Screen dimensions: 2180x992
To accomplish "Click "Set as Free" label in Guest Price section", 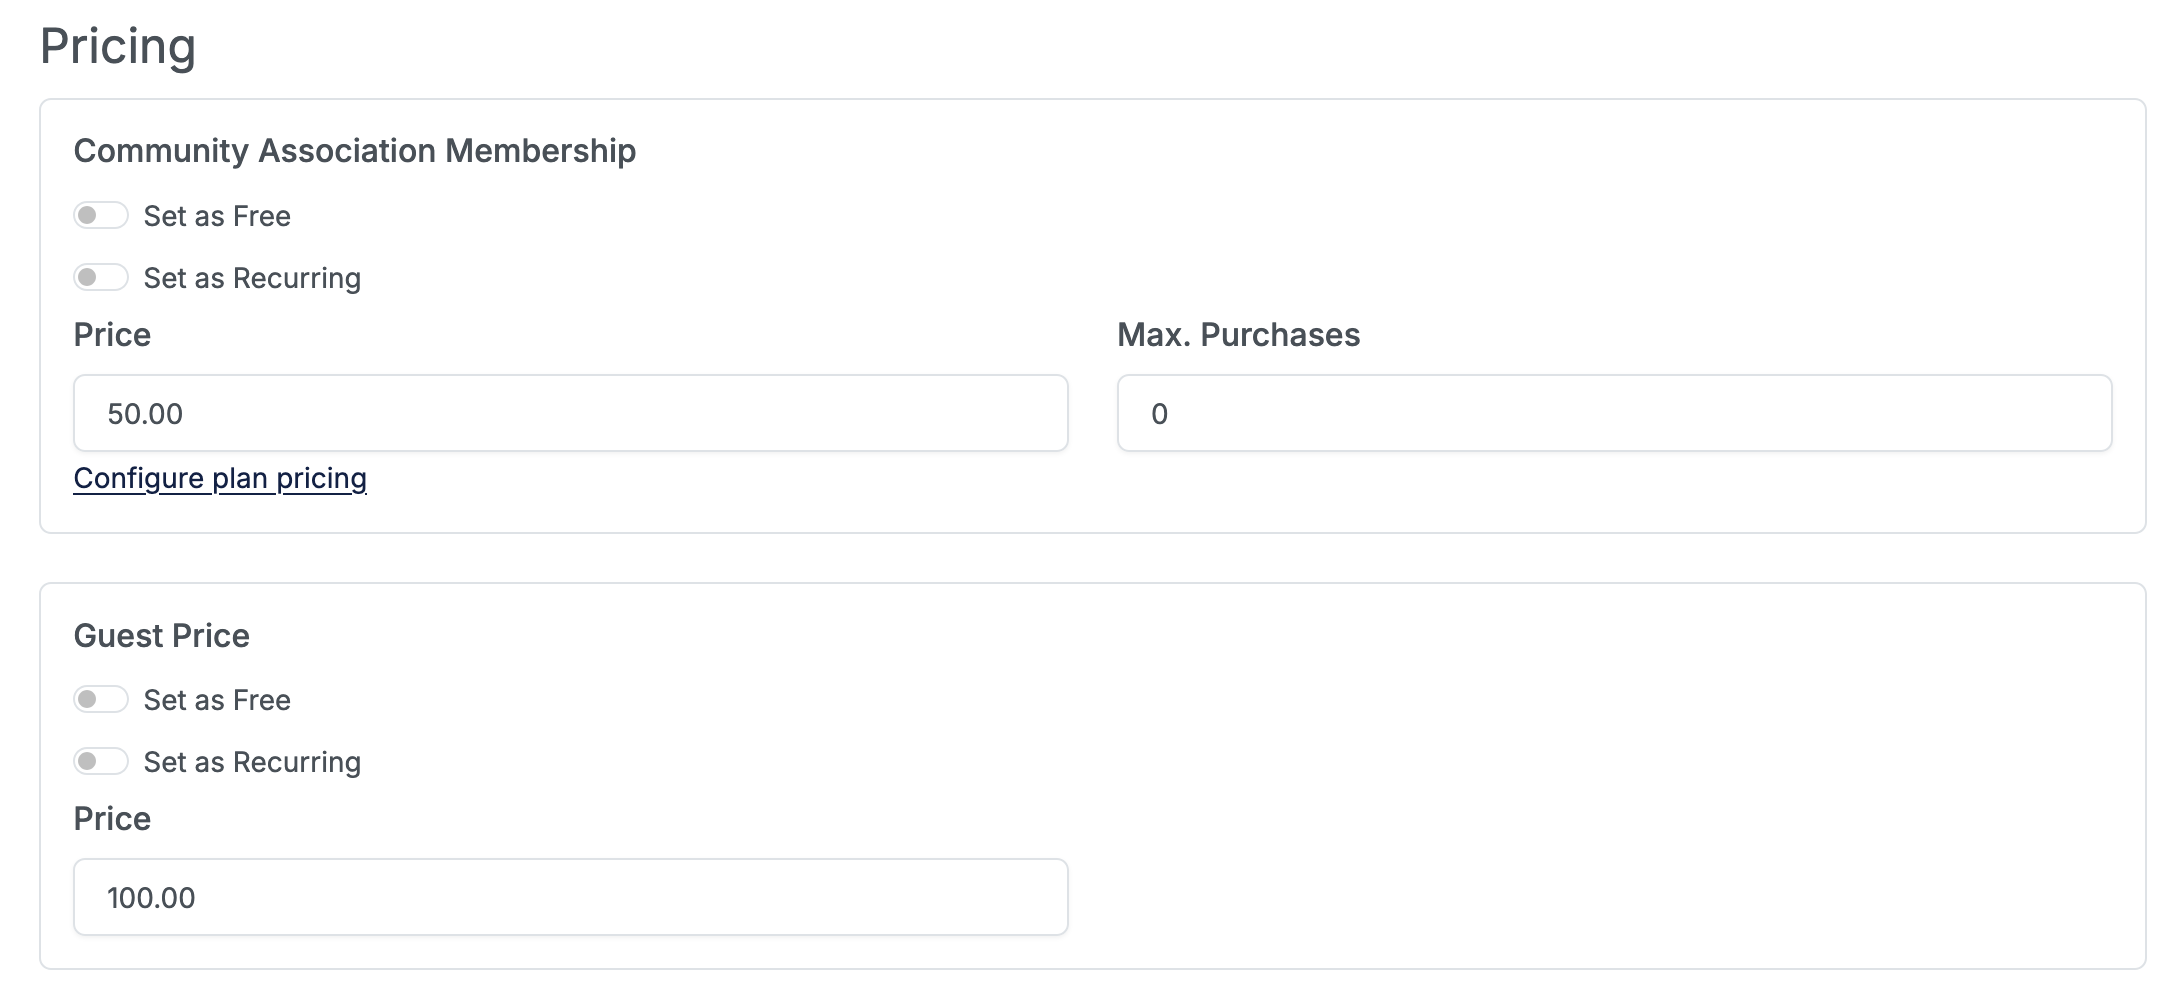I will tap(217, 701).
